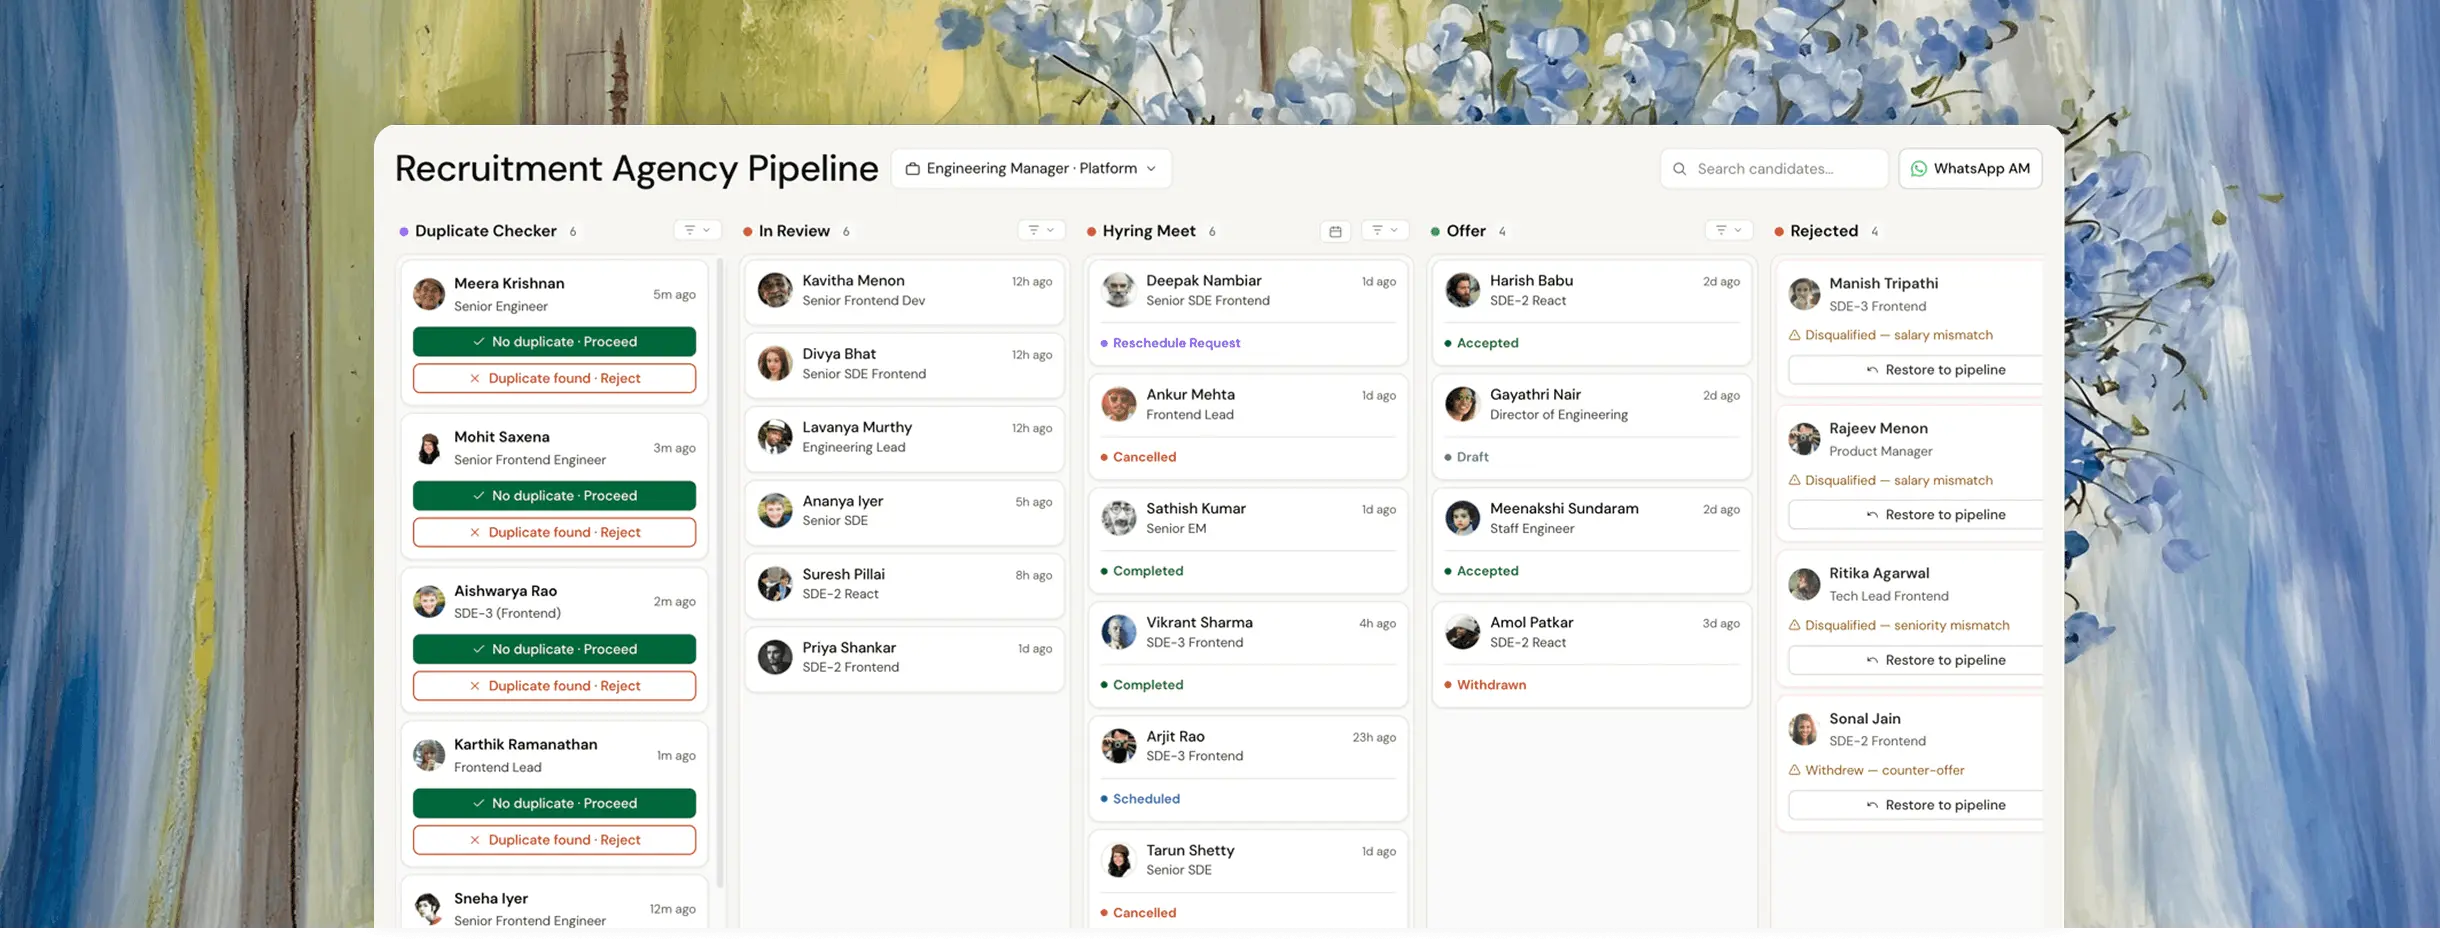Click the Hyring Meet column title
This screenshot has width=2440, height=946.
click(1149, 231)
